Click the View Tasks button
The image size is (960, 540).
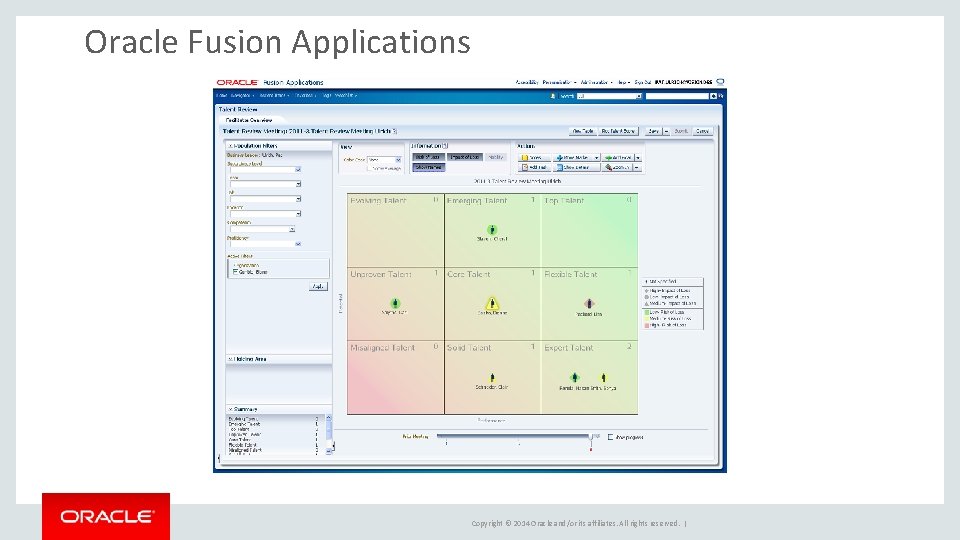click(583, 131)
